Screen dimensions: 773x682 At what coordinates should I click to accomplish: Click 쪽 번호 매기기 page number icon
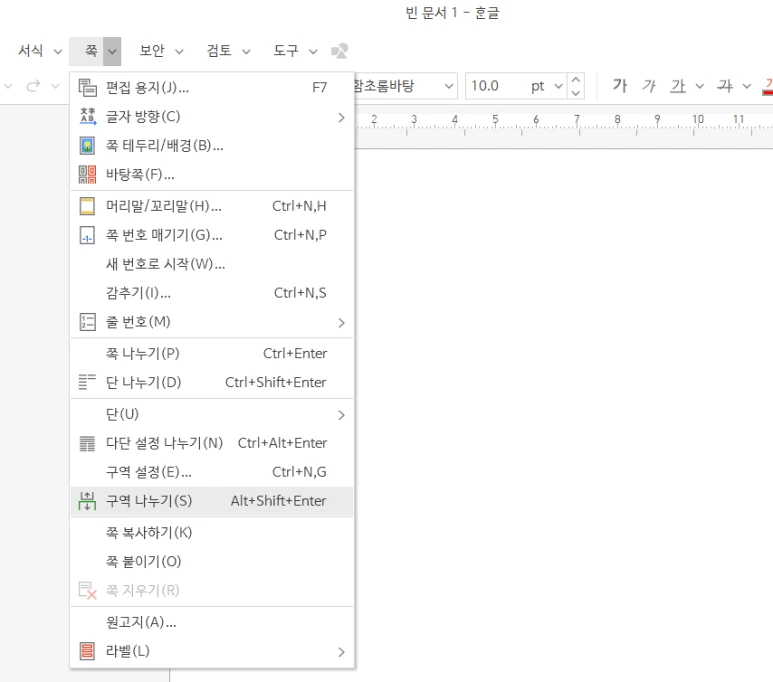(87, 235)
